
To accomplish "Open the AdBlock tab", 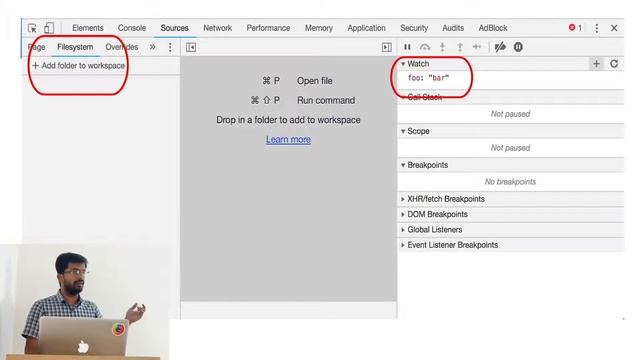I will coord(493,28).
